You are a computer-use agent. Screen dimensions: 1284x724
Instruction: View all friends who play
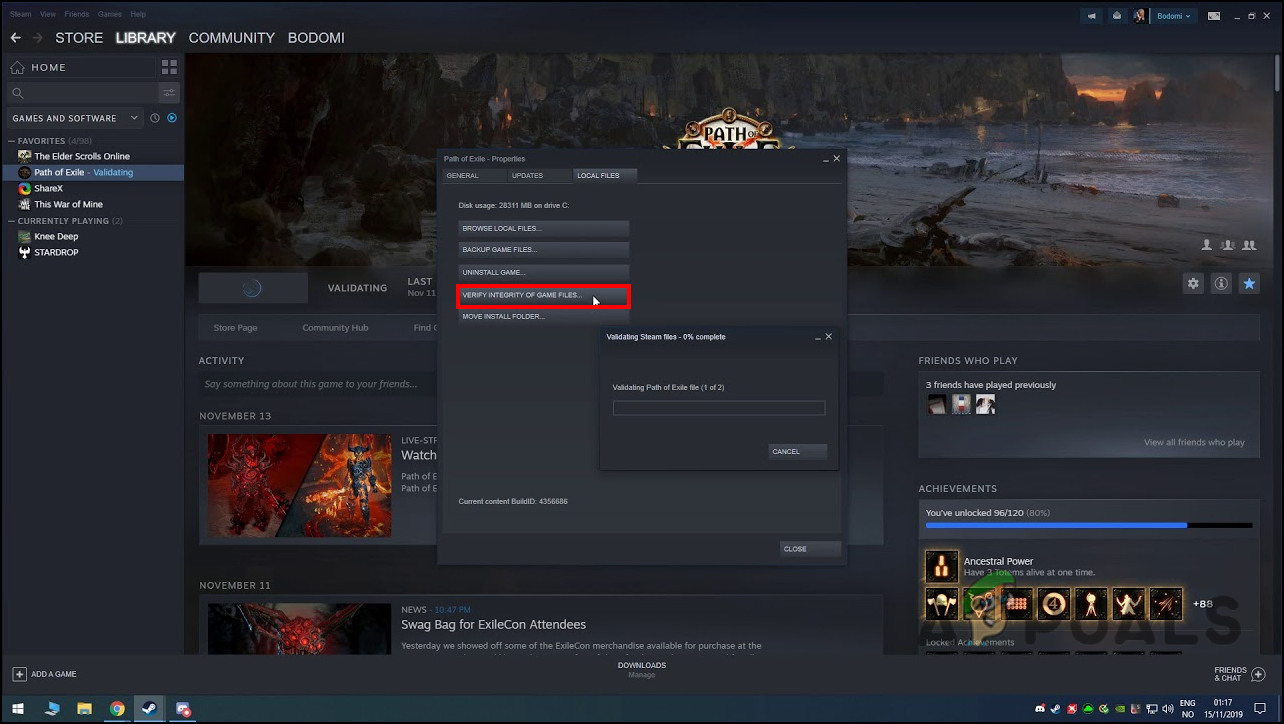click(1194, 442)
